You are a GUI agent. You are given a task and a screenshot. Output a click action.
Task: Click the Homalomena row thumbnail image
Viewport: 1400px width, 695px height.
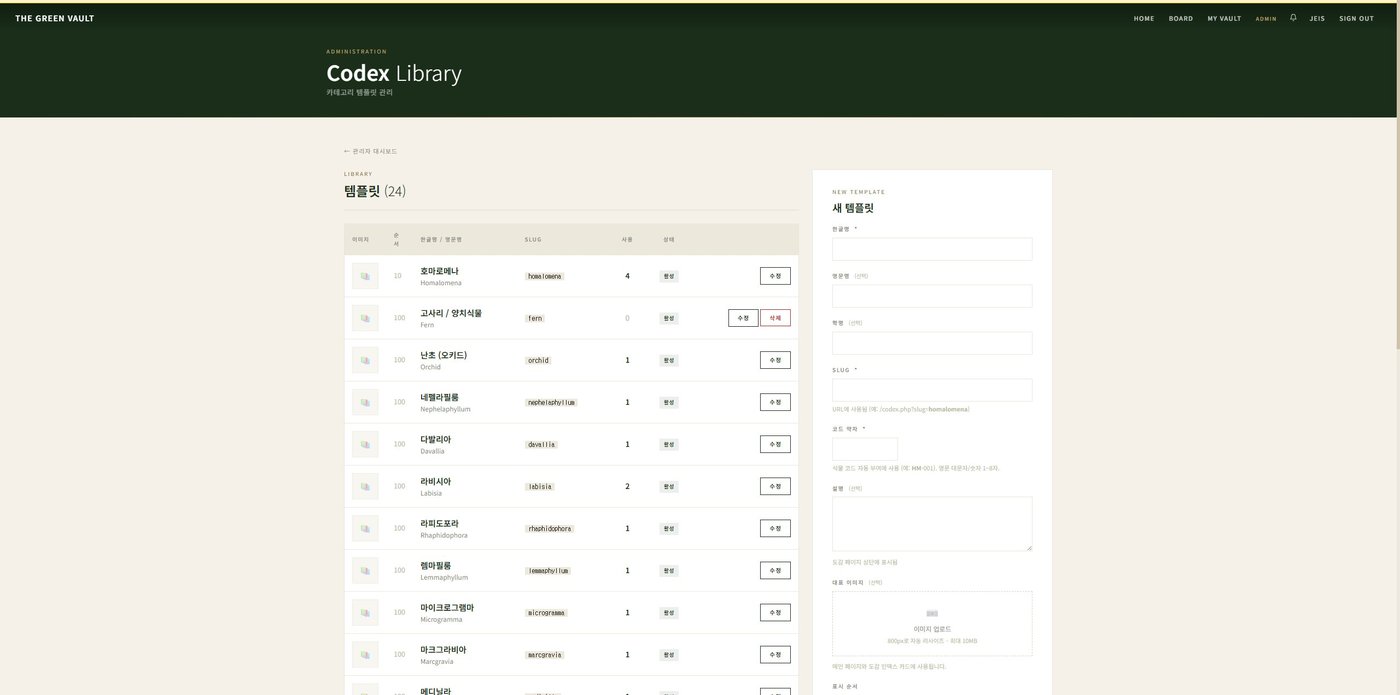click(x=365, y=276)
